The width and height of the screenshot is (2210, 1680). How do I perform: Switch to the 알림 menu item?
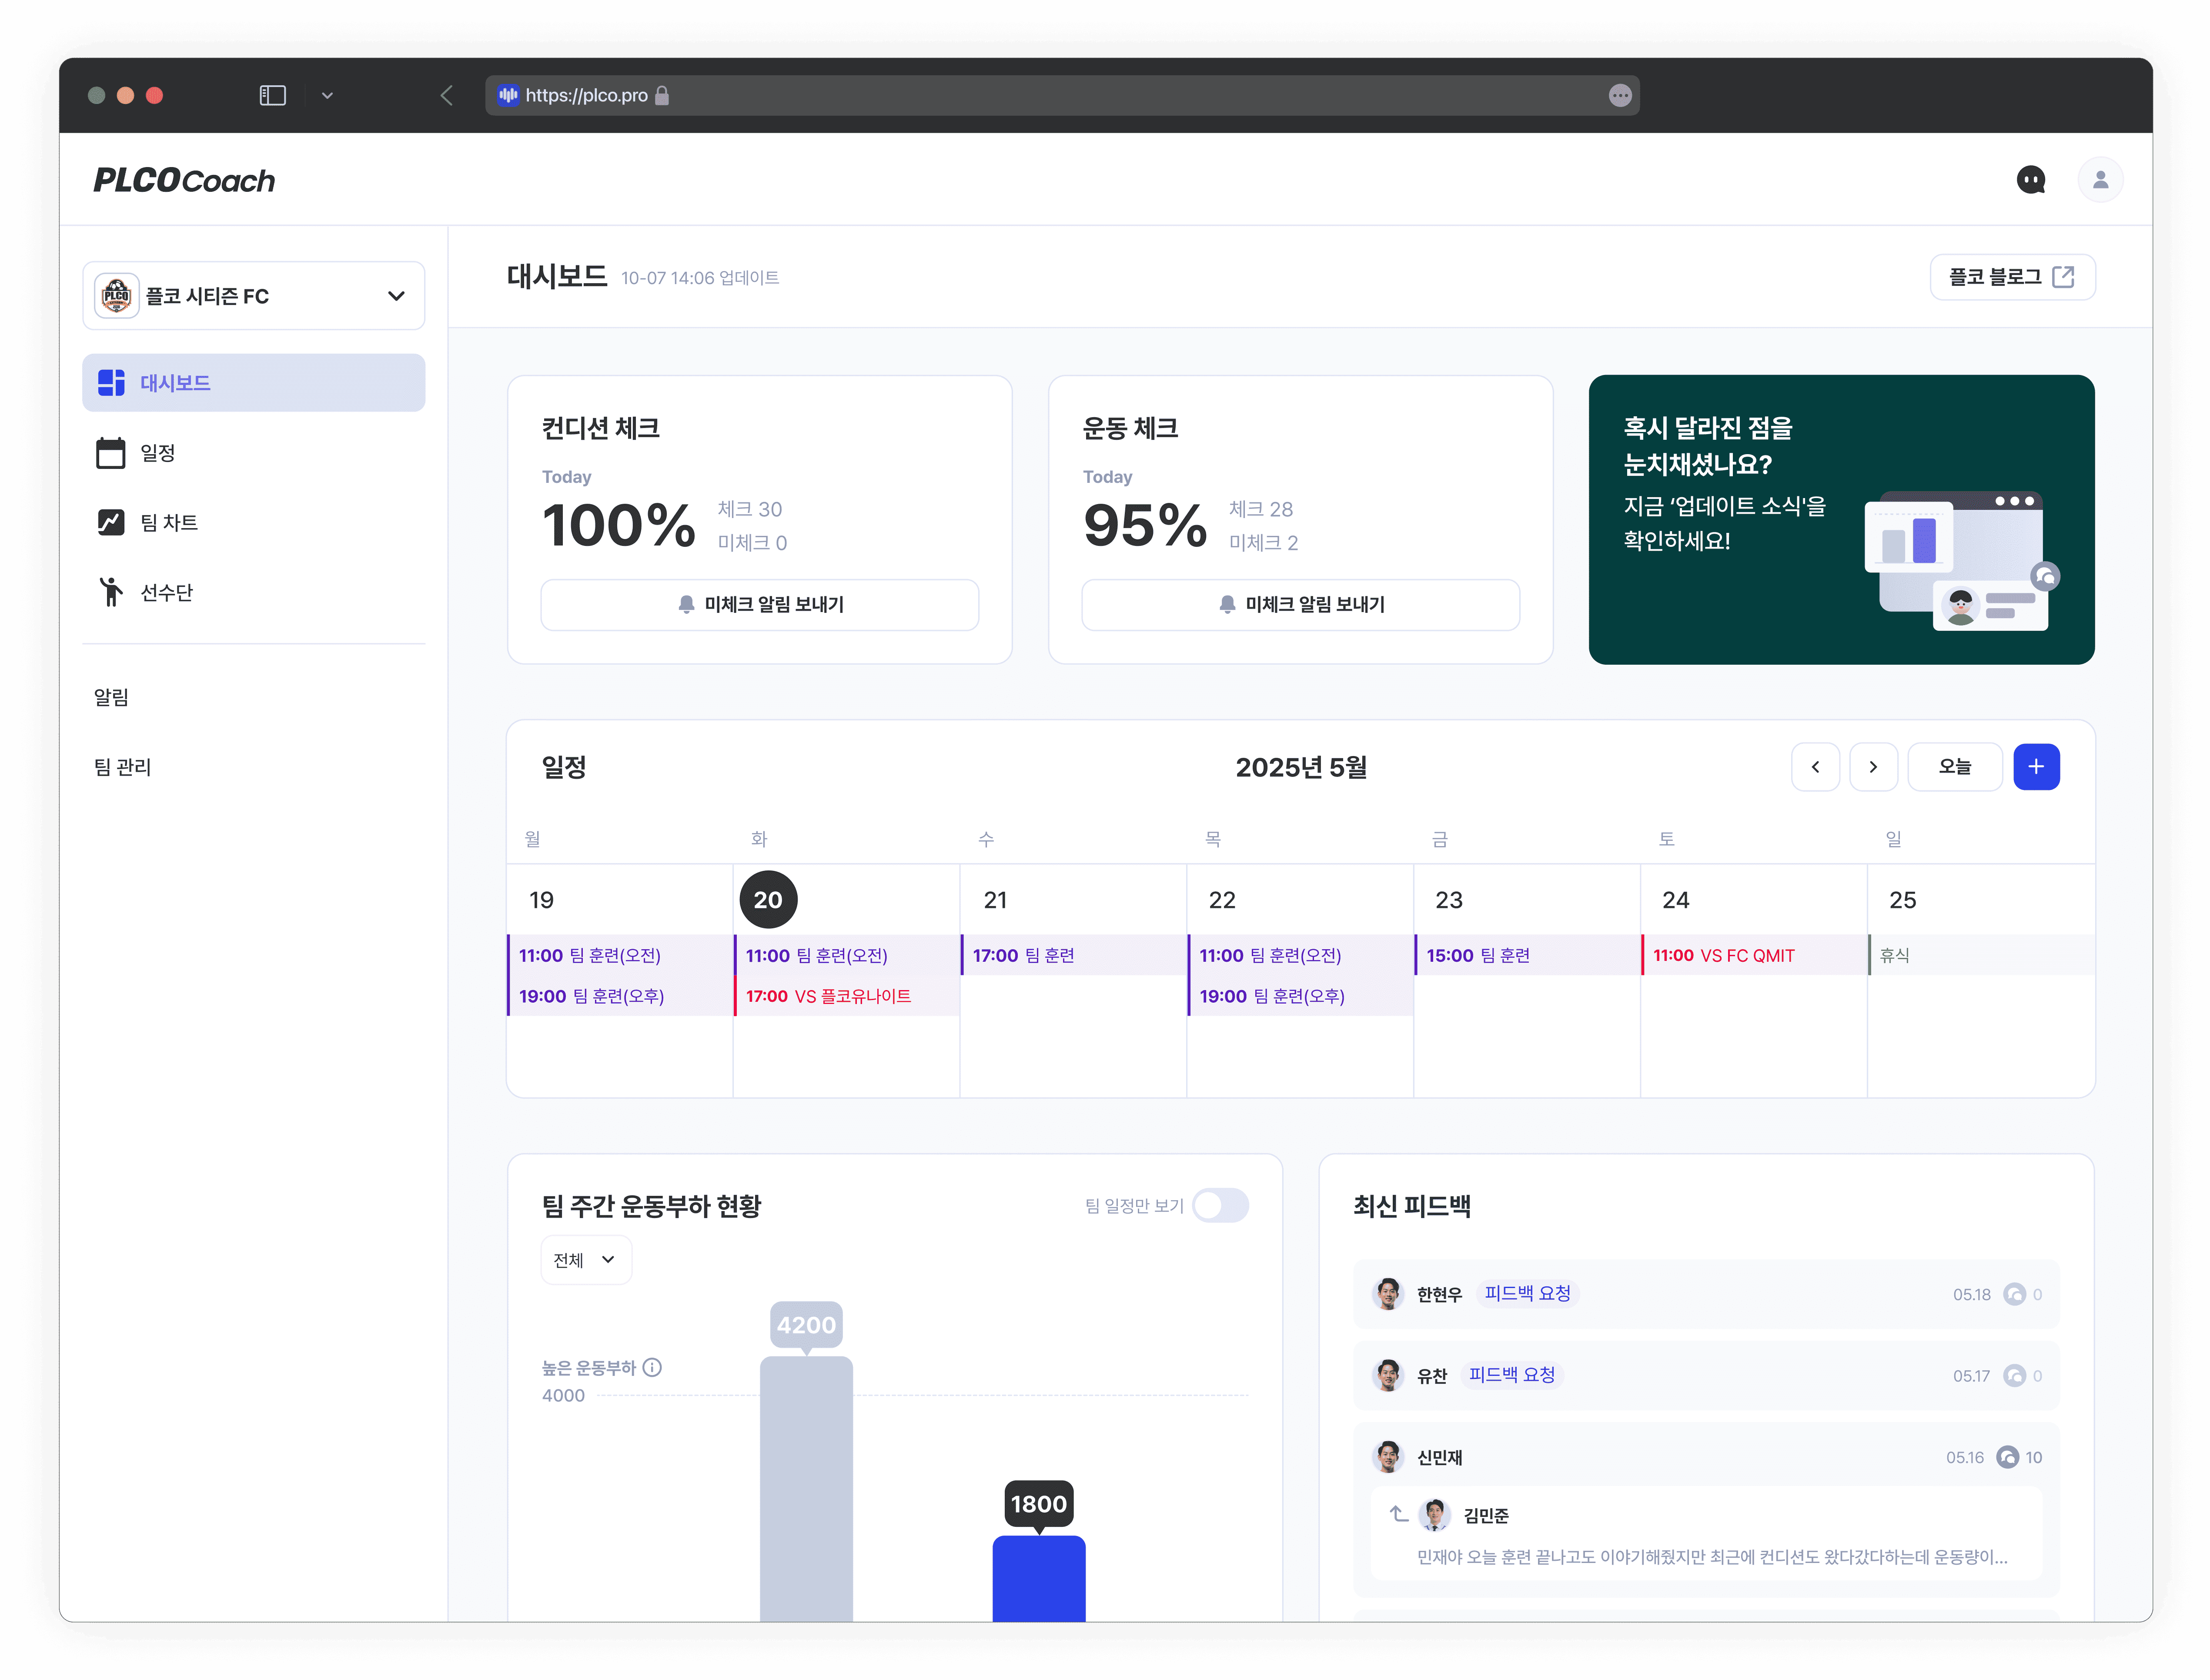tap(112, 696)
